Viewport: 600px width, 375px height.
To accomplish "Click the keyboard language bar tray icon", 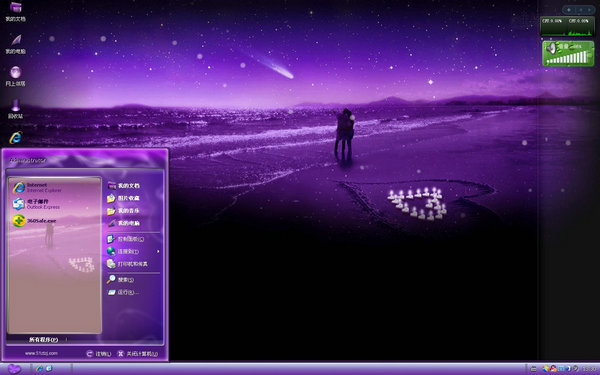I will [x=533, y=369].
